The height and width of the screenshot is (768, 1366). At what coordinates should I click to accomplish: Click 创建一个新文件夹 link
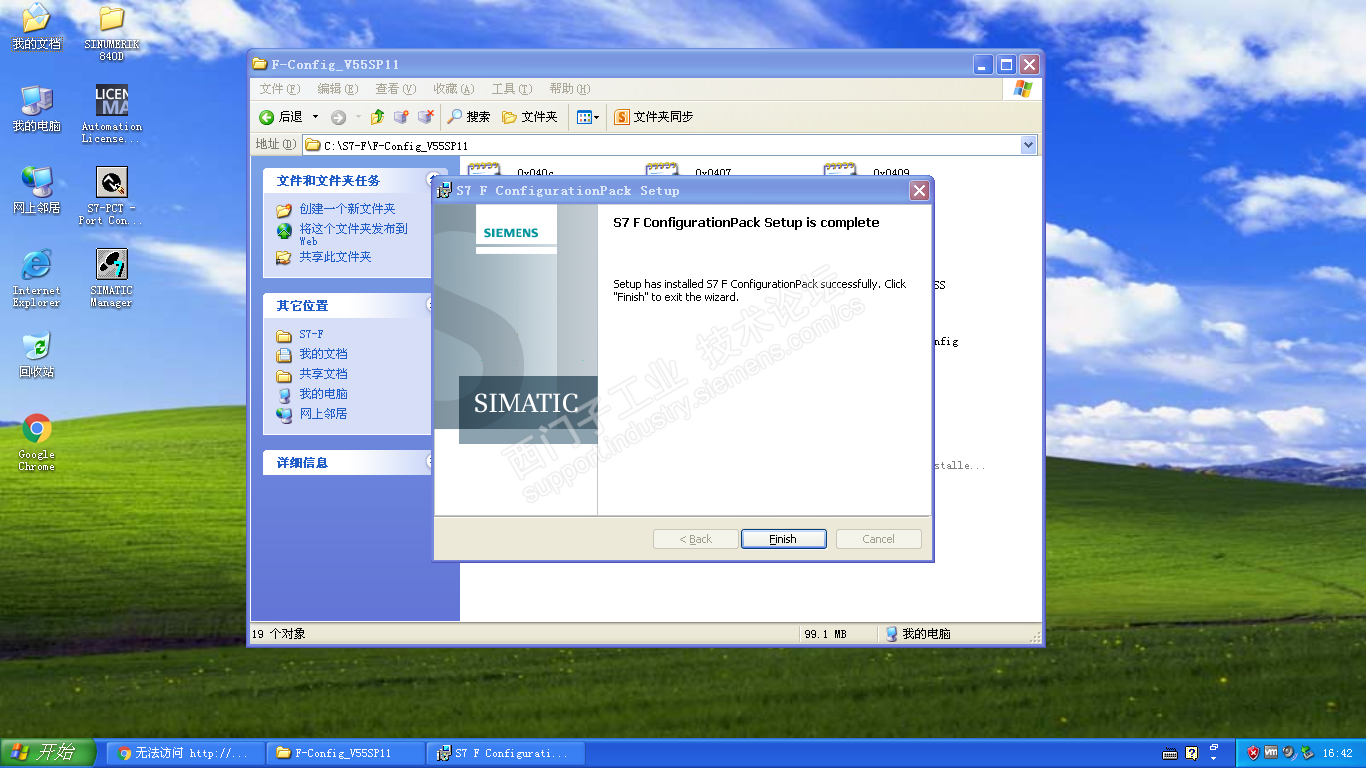347,209
